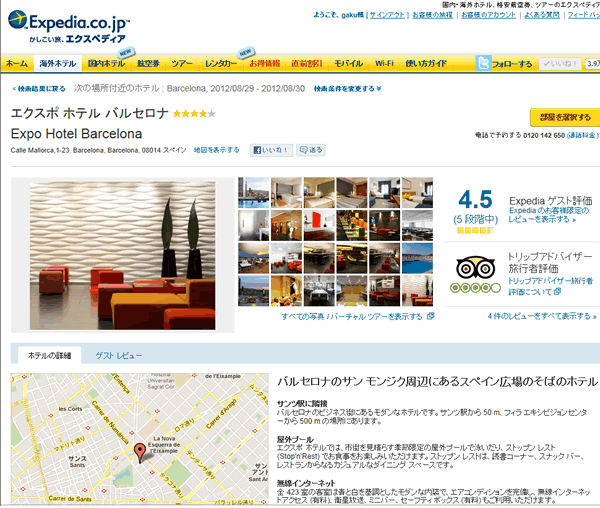600x508 pixels.
Task: Click the TripAdvisor owl logo
Action: coord(475,268)
